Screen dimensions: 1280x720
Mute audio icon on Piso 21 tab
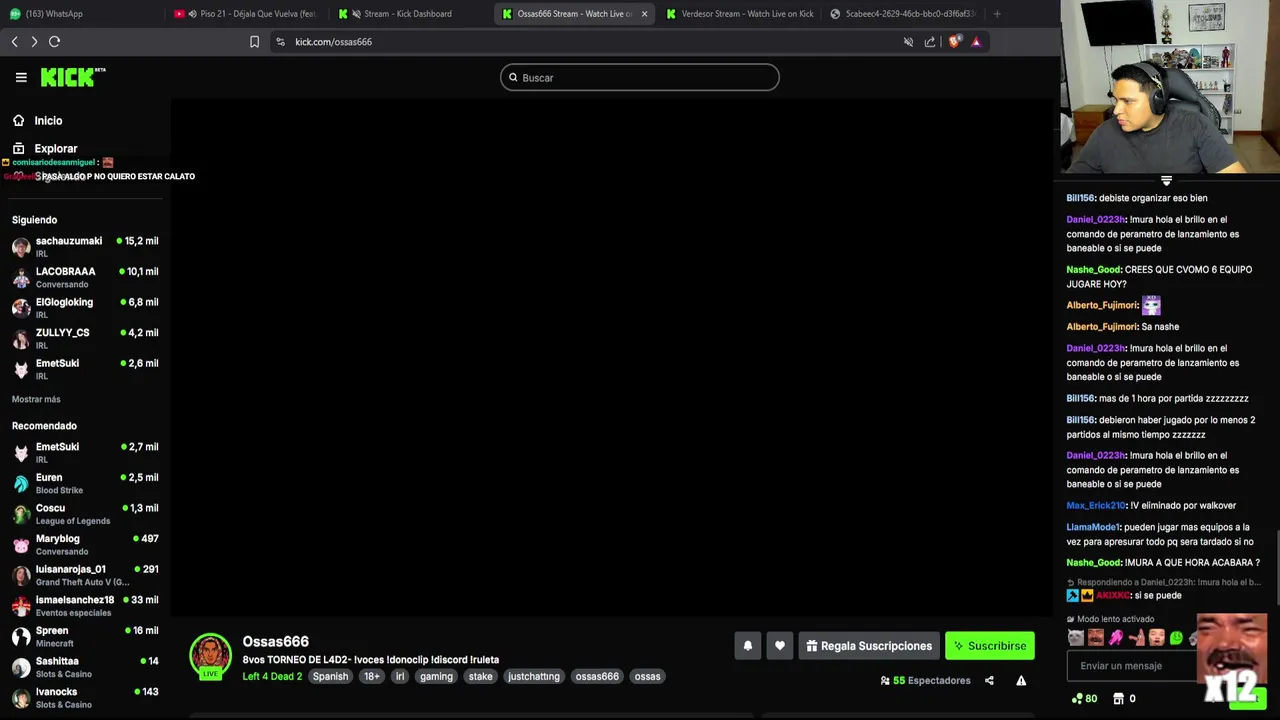click(192, 14)
